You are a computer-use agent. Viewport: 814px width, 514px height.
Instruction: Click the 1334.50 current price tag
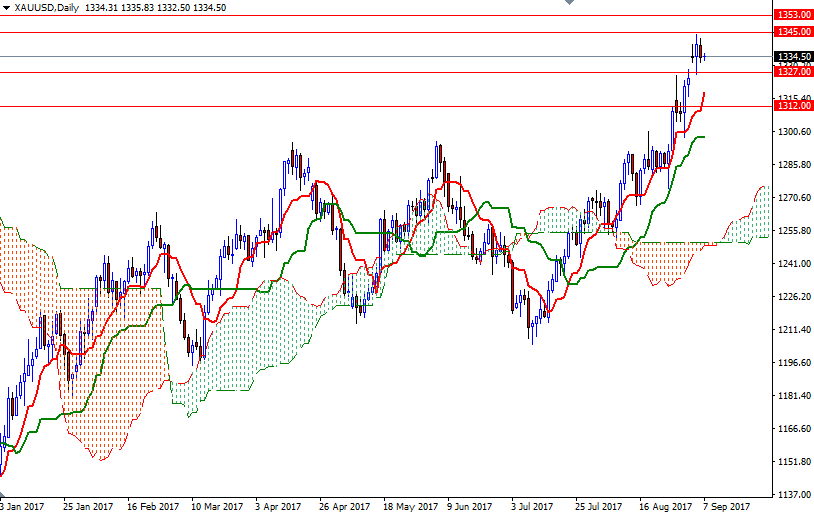point(793,57)
